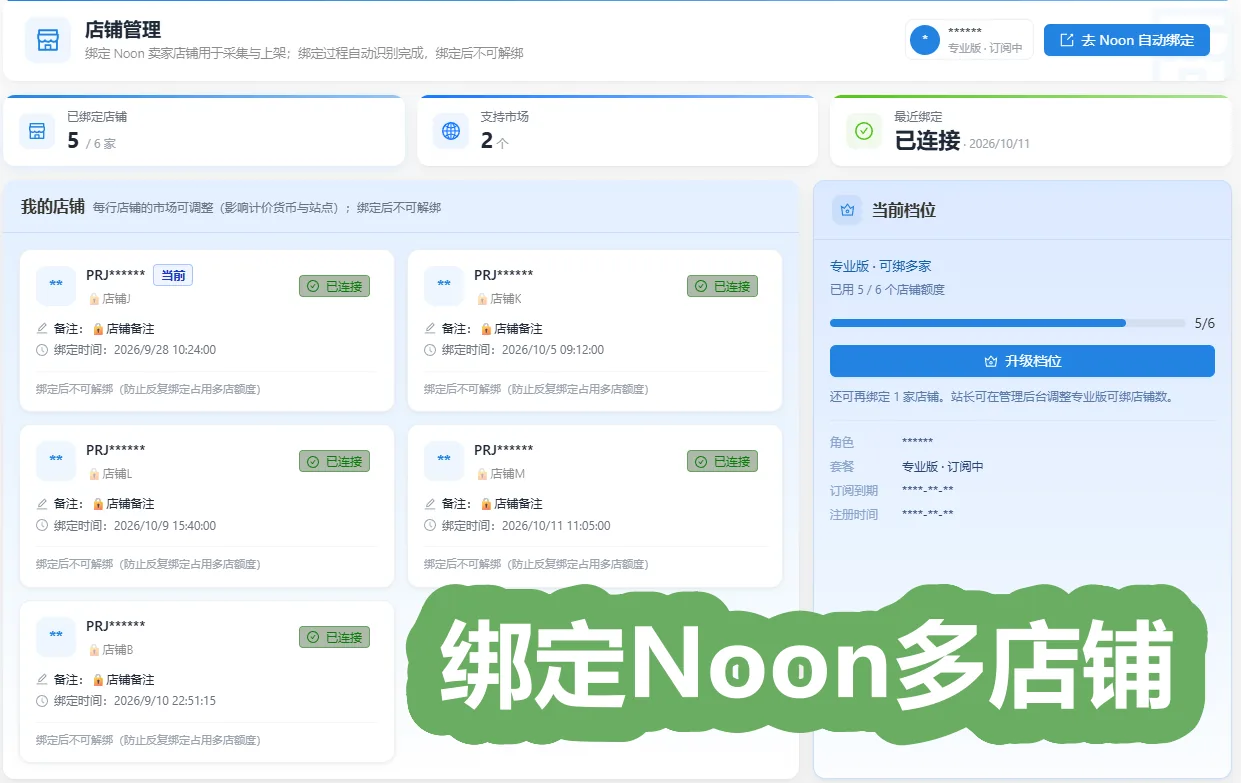Click 已连接 status badge on 店铺L card
Screen dimensions: 1241x783
334,461
